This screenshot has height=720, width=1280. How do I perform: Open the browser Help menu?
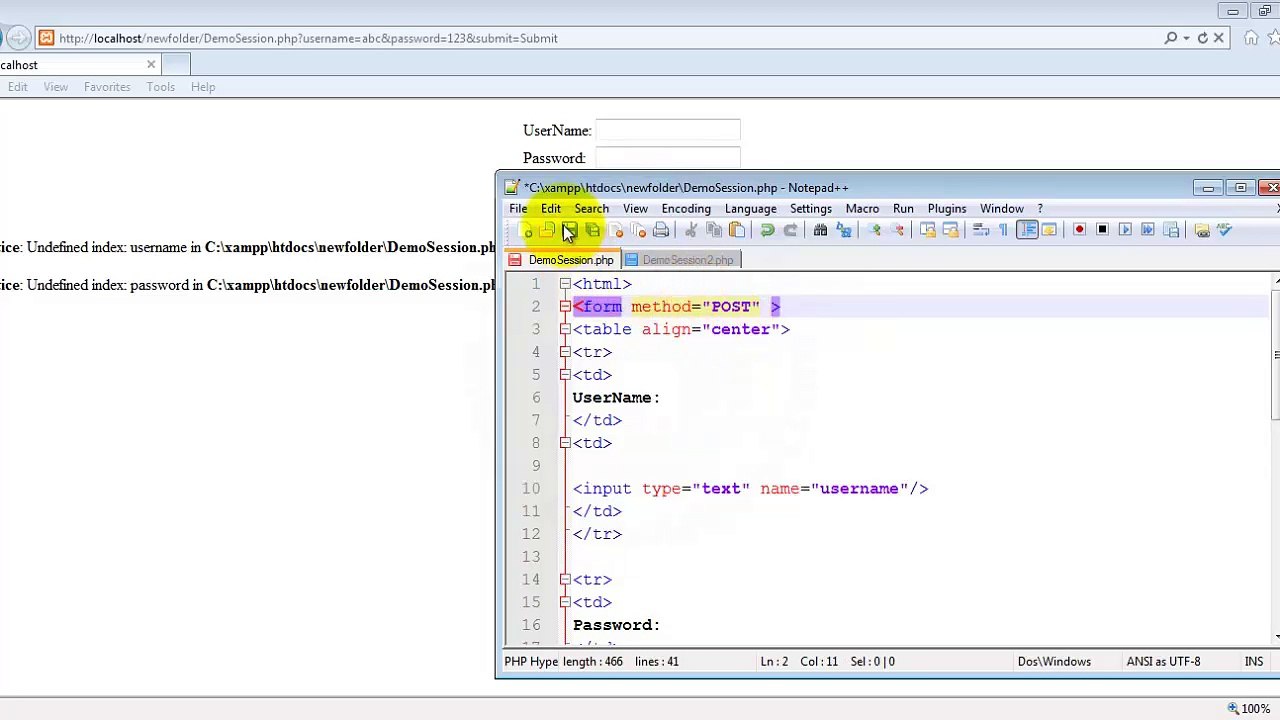(203, 87)
